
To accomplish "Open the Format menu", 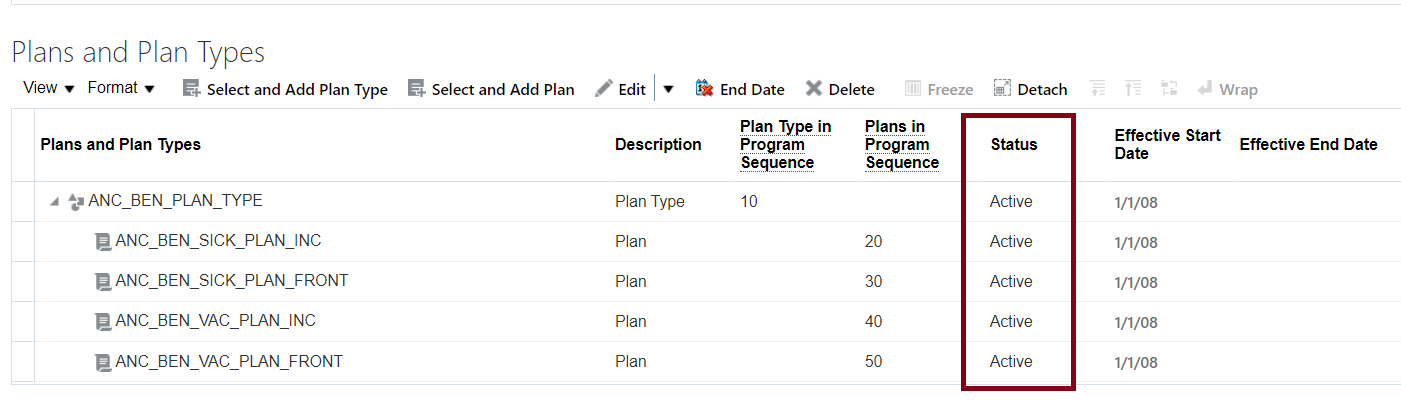I will coord(121,88).
